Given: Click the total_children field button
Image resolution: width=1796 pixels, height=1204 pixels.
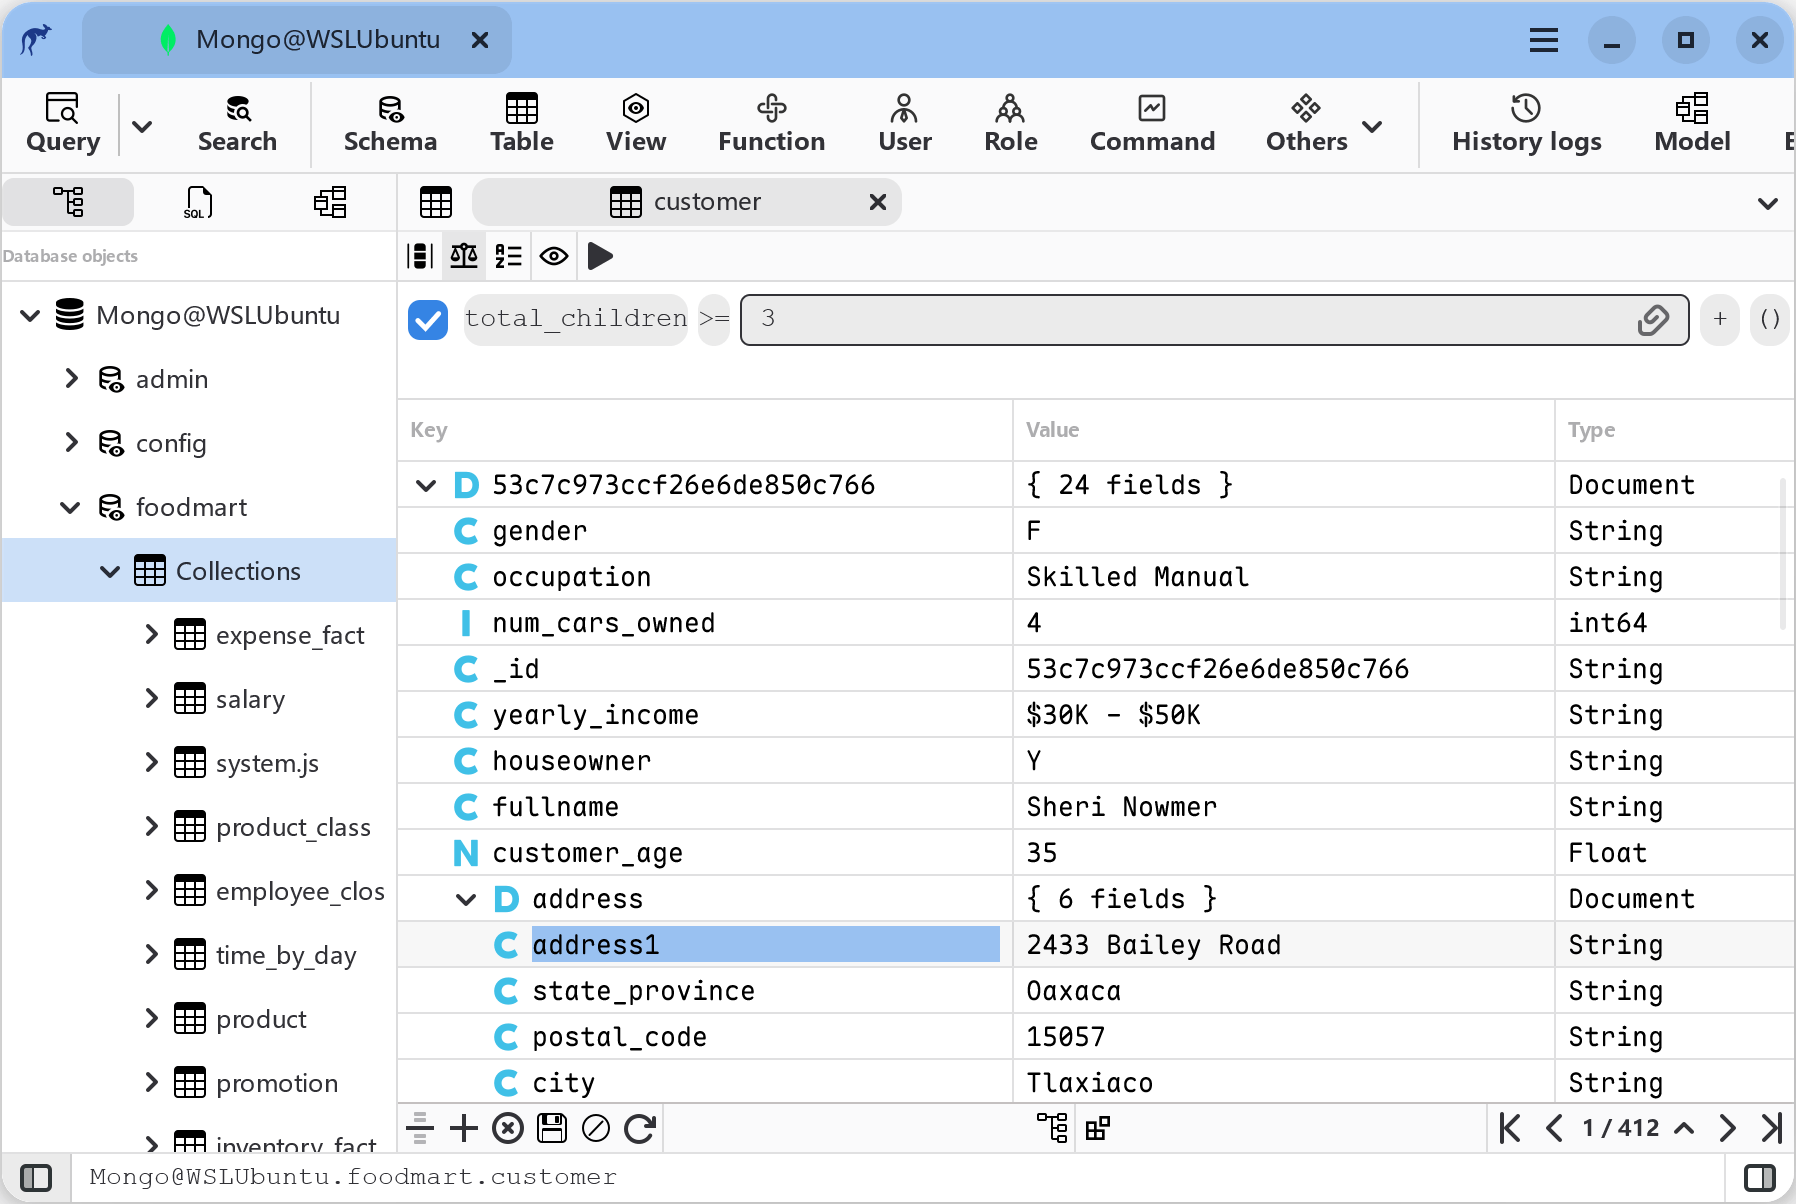Looking at the screenshot, I should [575, 320].
